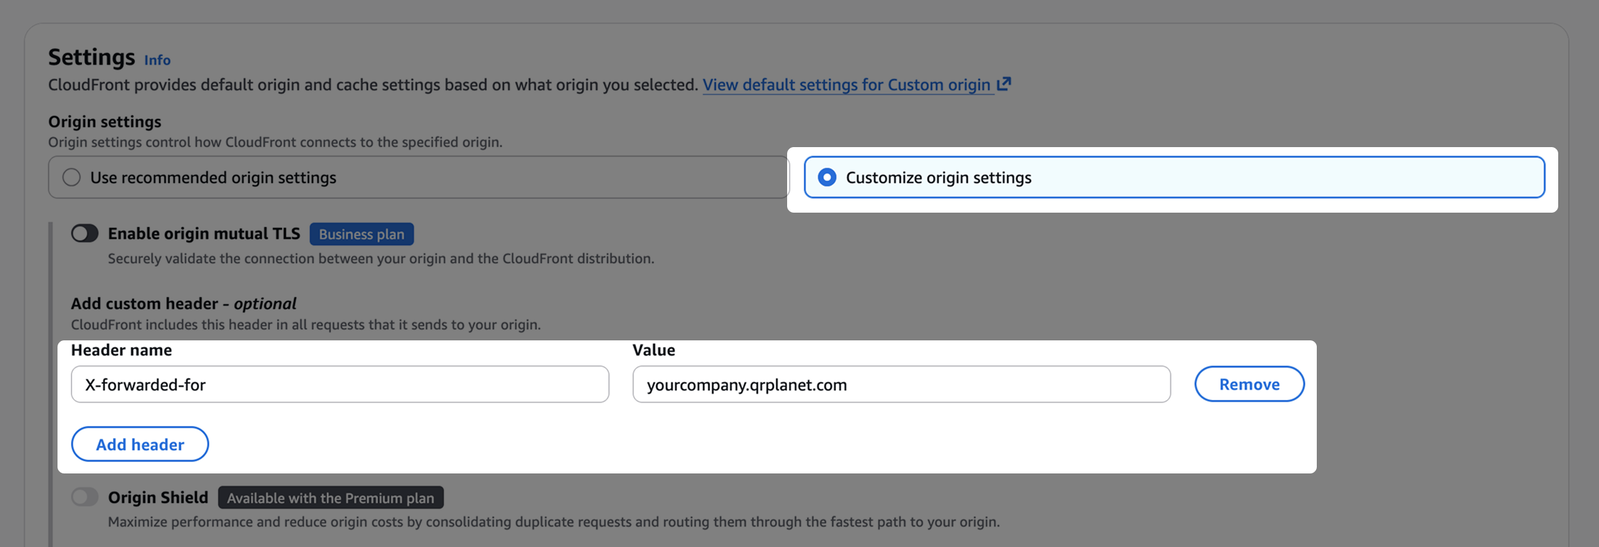Click the external link icon after Custom origin
1599x547 pixels.
[x=1003, y=84]
